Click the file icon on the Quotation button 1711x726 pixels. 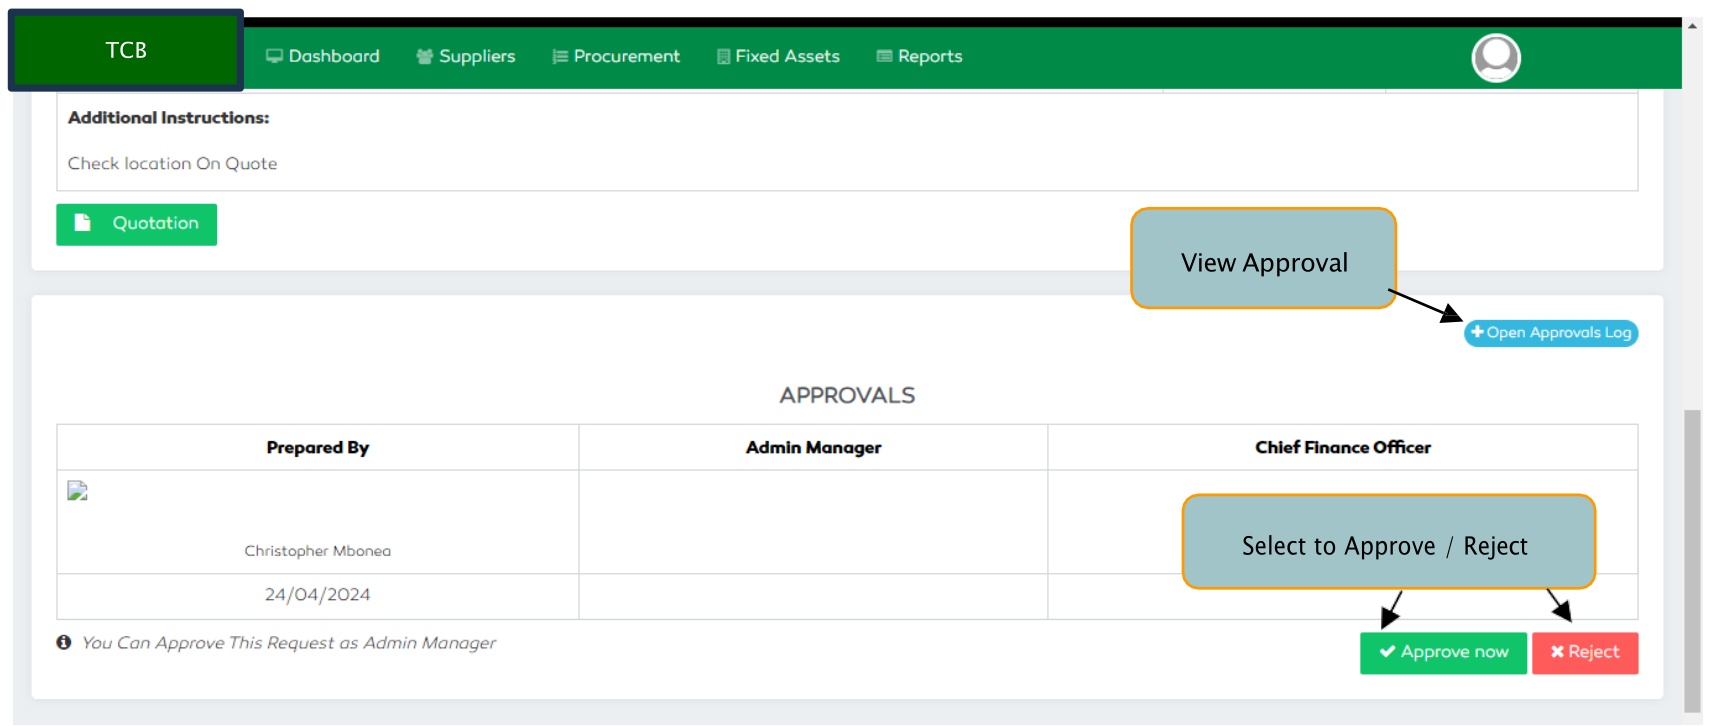pos(83,223)
